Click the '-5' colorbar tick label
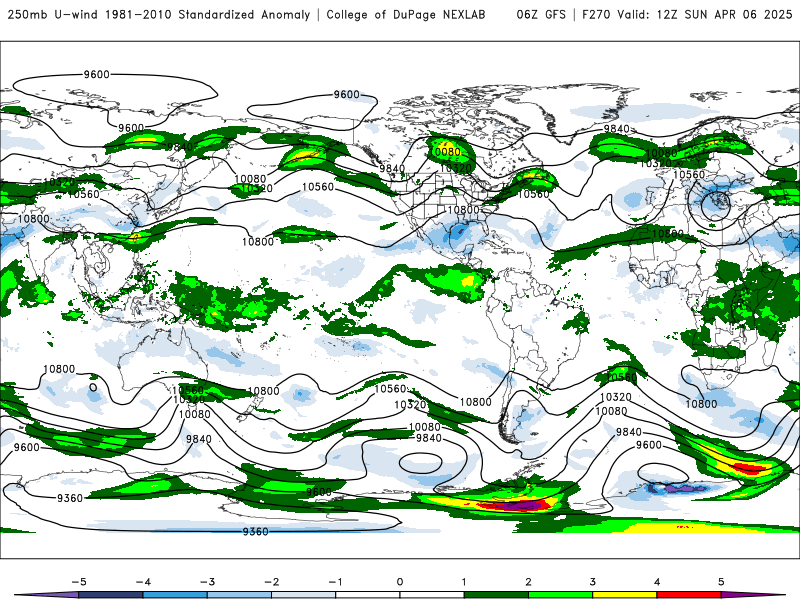This screenshot has height=600, width=800. [79, 582]
